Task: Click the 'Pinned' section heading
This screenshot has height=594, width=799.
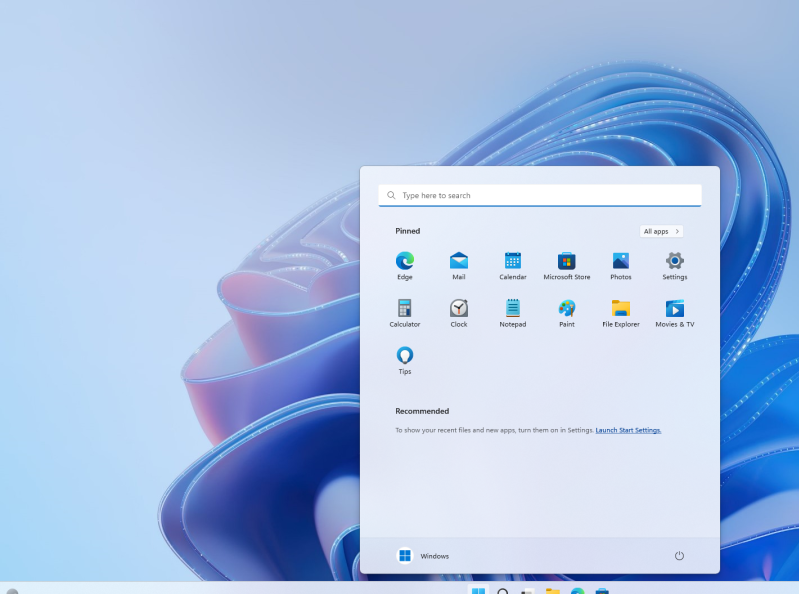Action: coord(408,231)
